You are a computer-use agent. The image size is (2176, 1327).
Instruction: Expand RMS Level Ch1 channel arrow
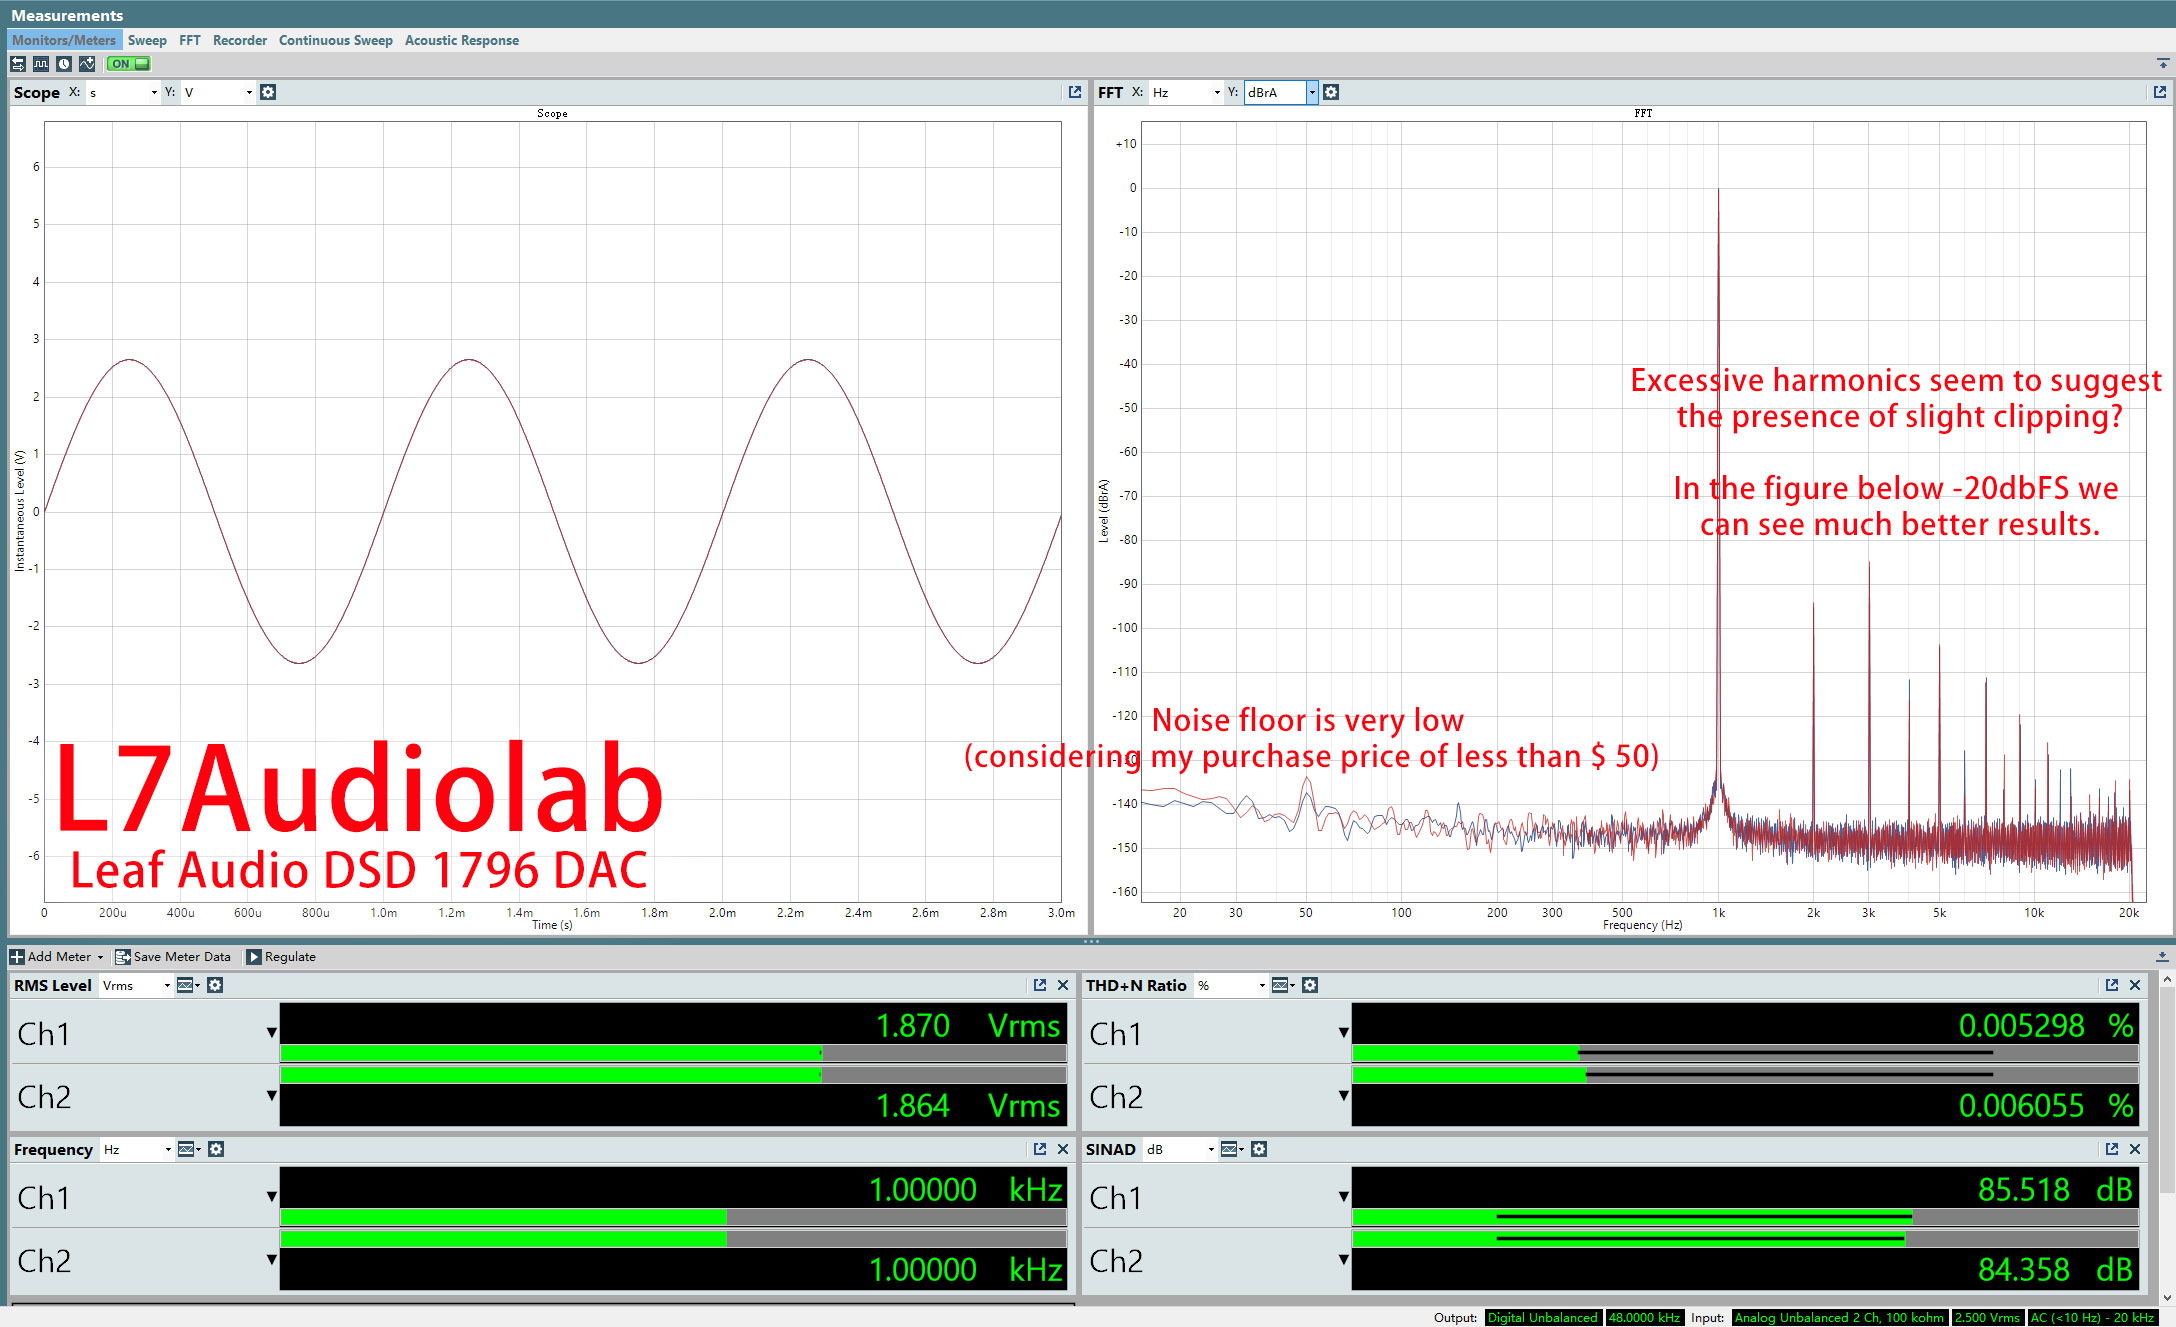pyautogui.click(x=271, y=1032)
